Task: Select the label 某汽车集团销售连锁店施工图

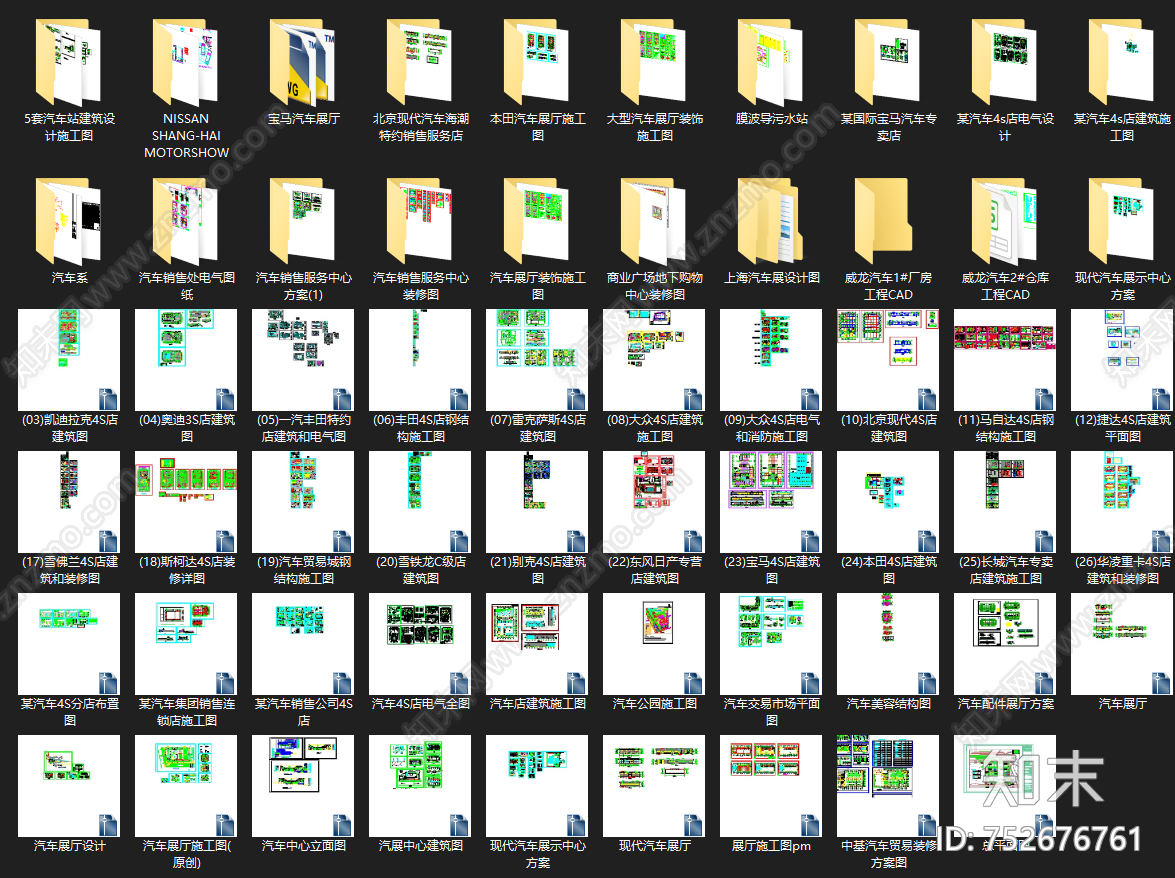Action: (187, 712)
